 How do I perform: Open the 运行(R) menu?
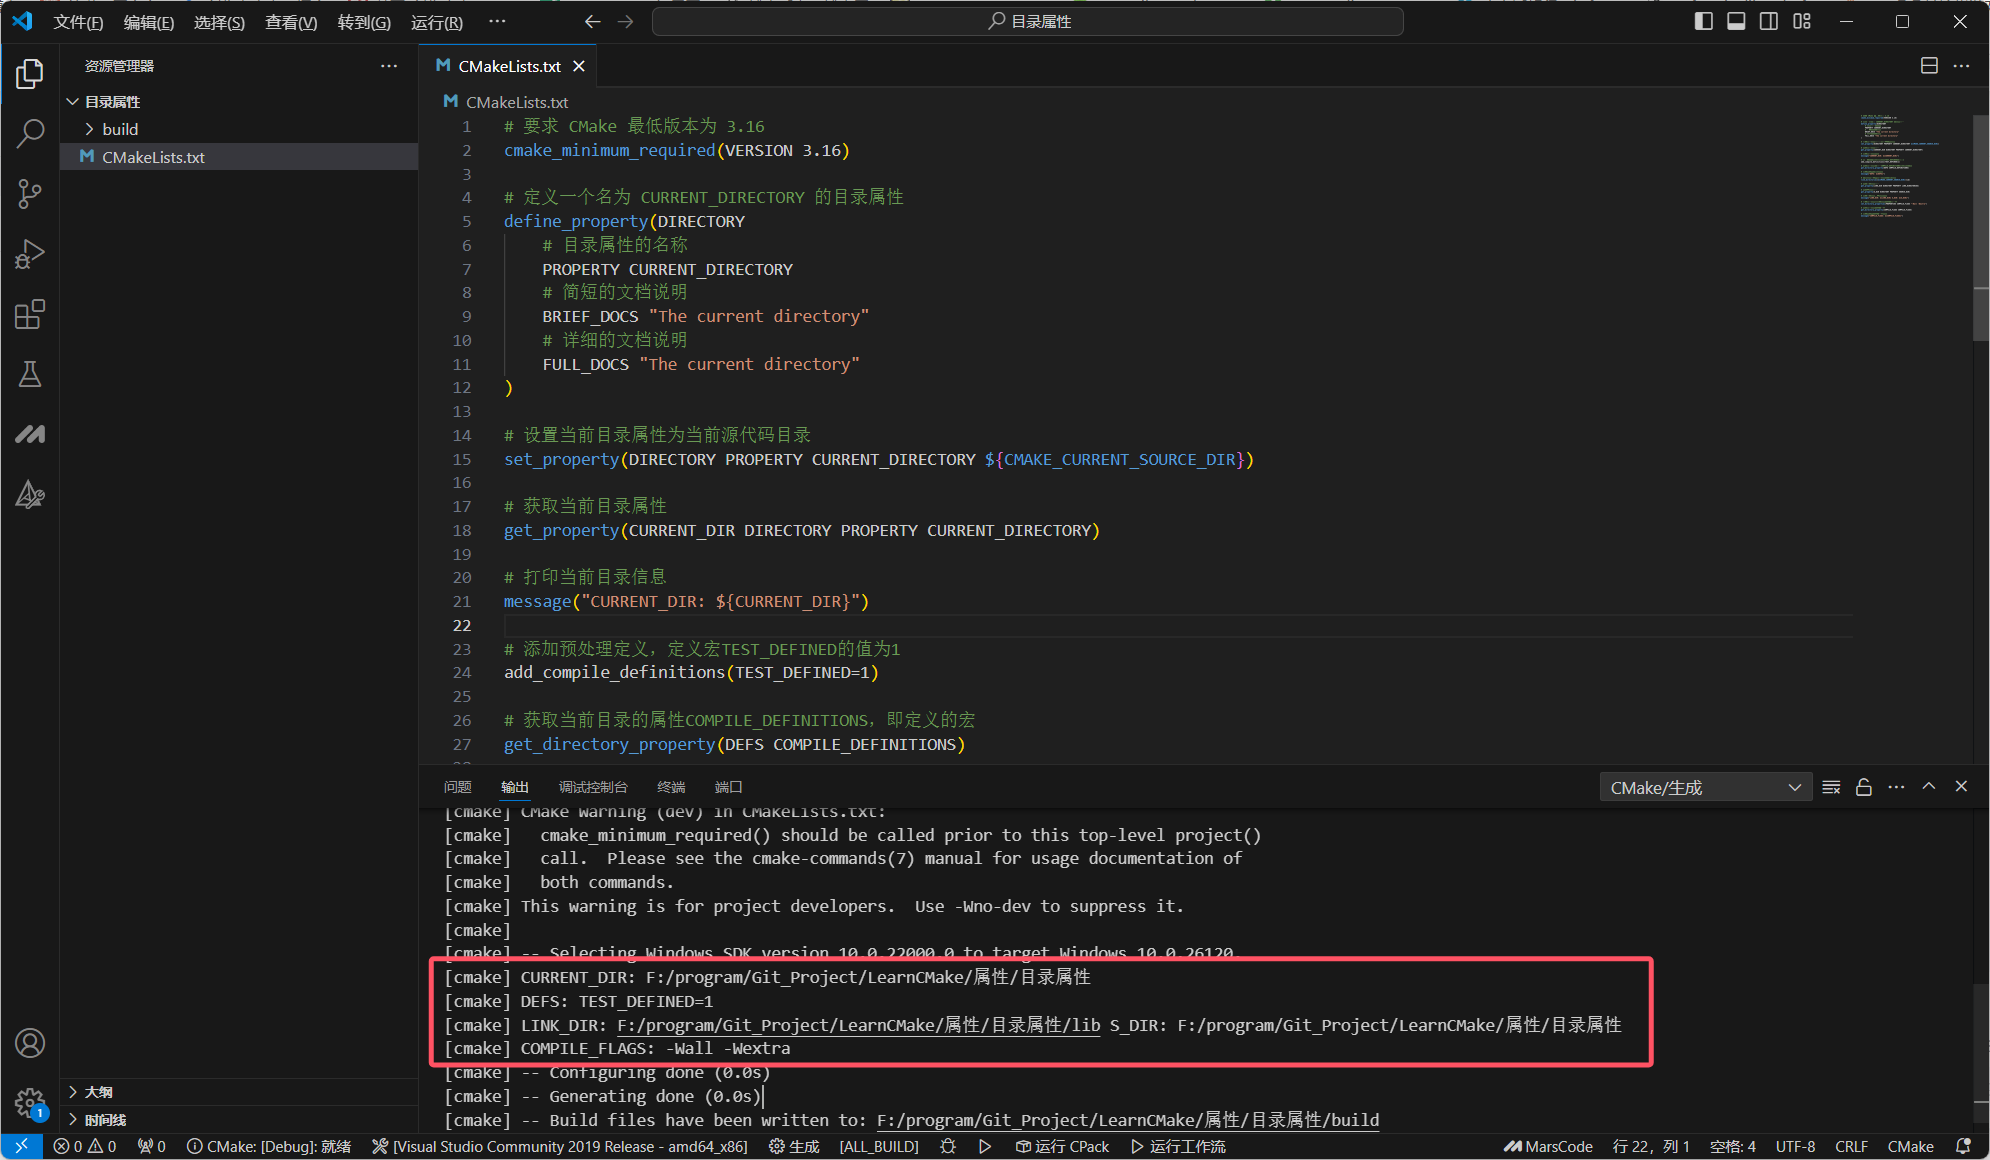pos(437,22)
